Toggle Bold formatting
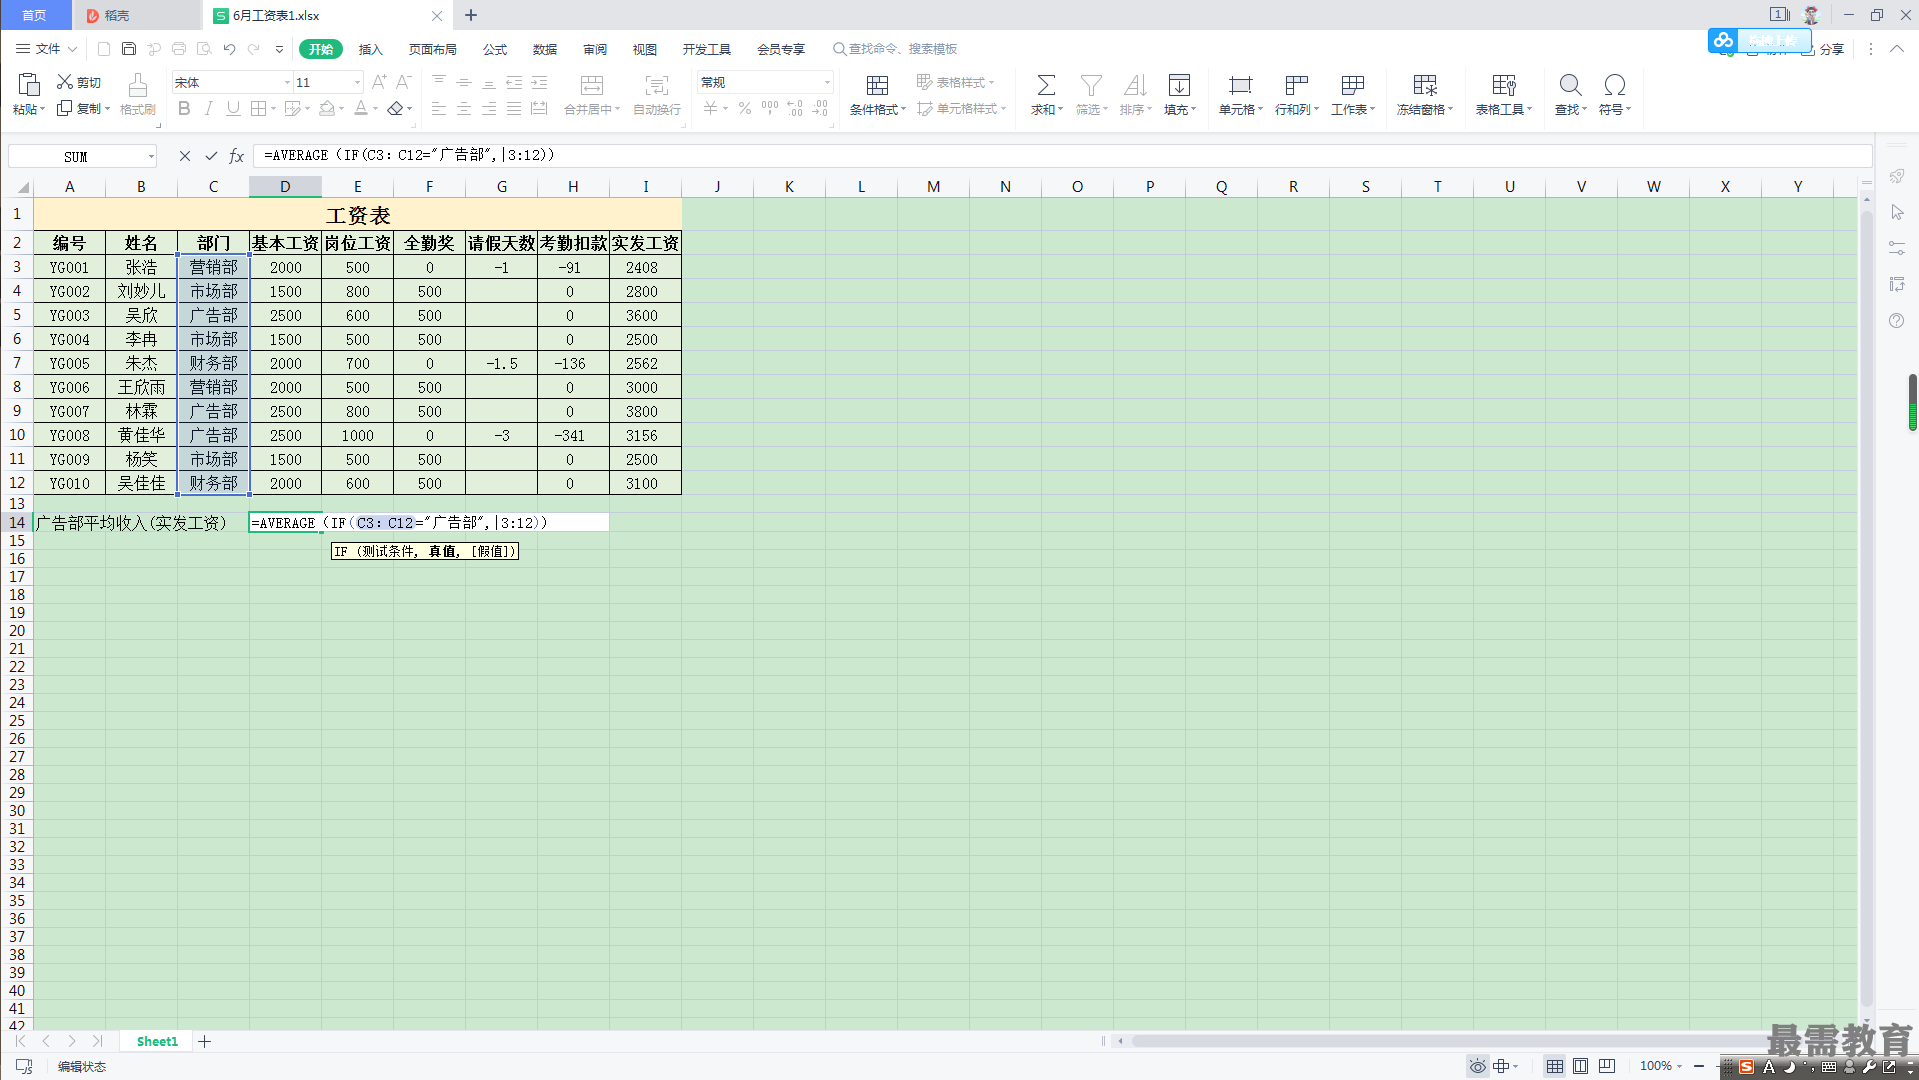Screen dimensions: 1919x1080 pos(184,109)
